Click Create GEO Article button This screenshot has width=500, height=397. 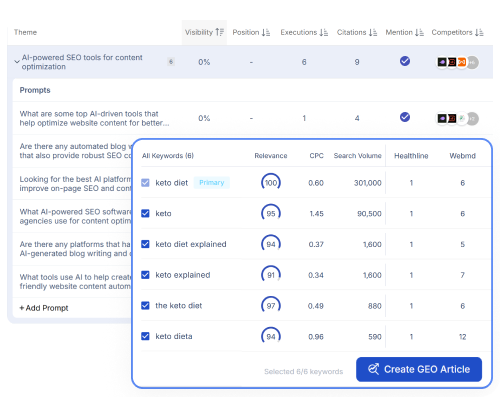(419, 369)
